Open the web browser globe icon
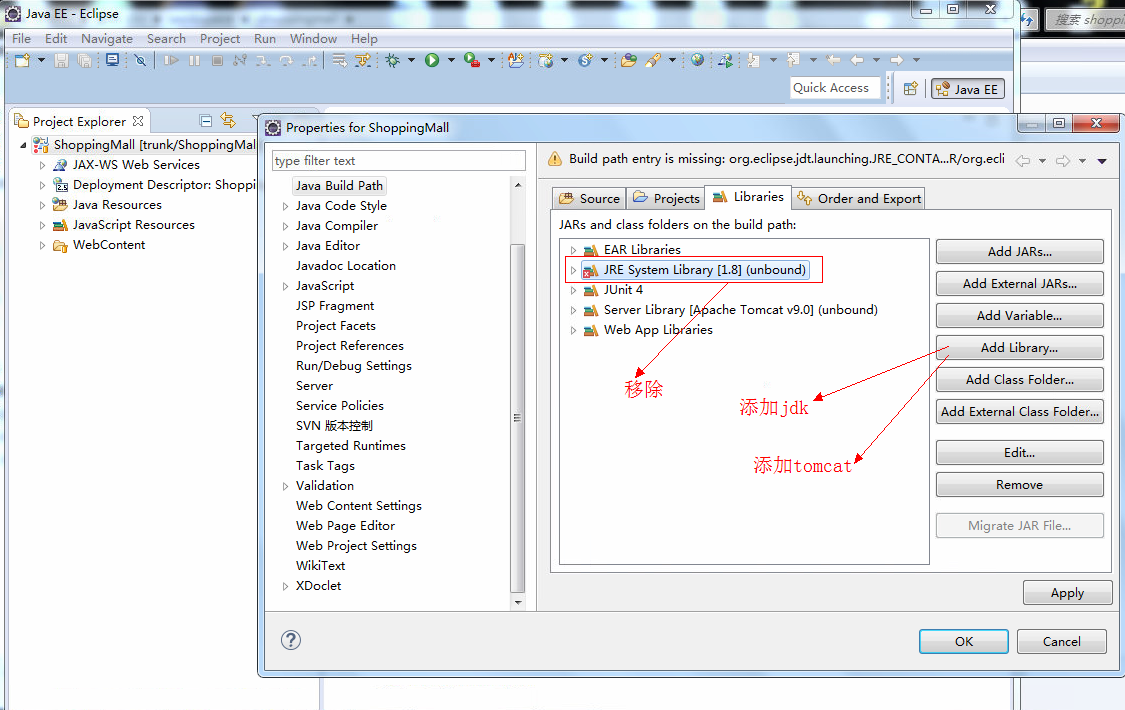 click(697, 61)
